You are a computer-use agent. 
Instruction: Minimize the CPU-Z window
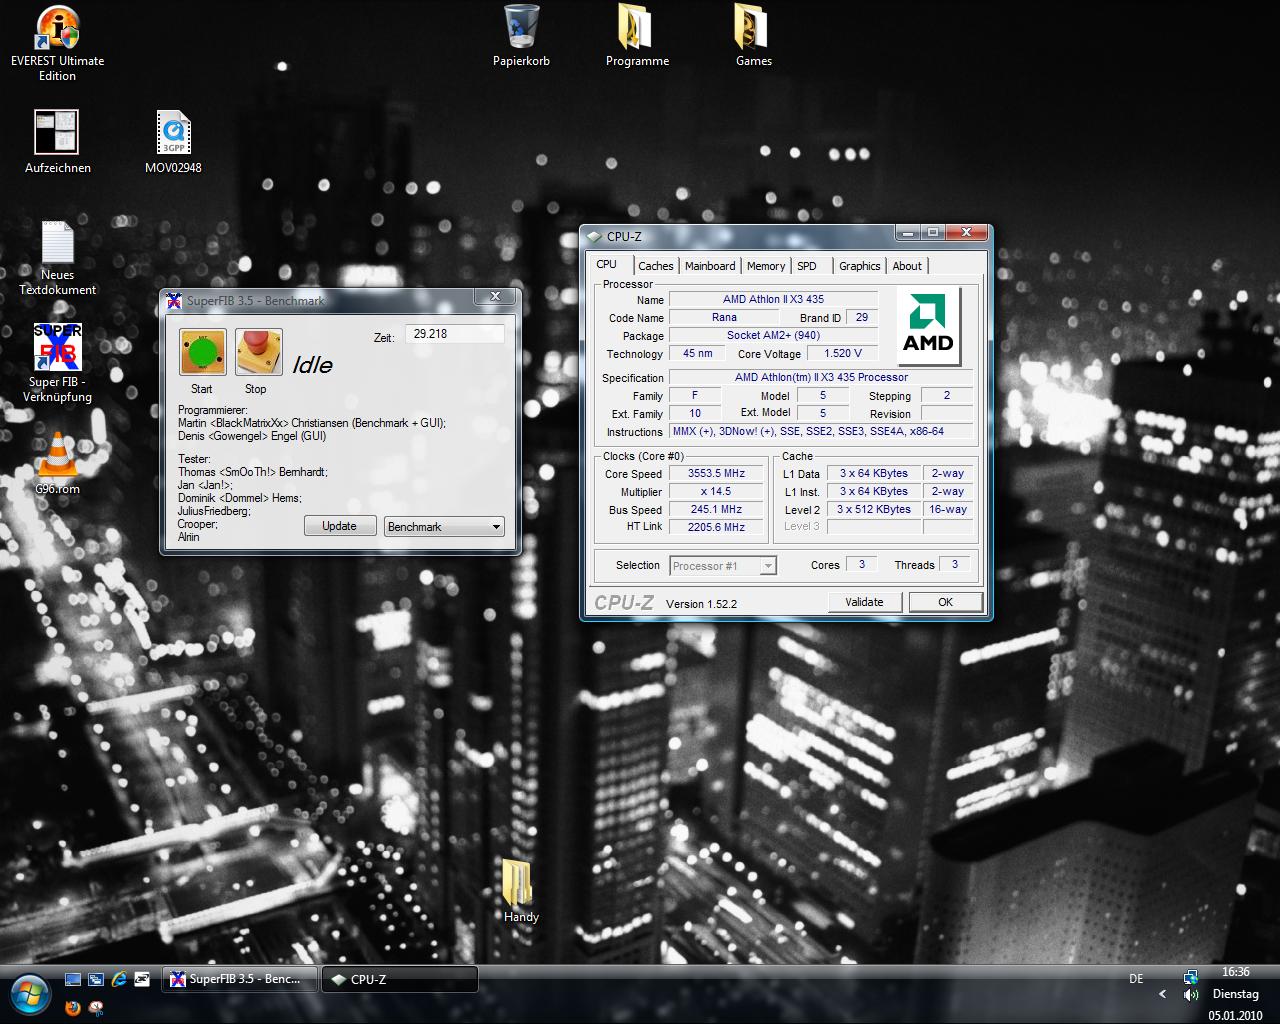coord(907,232)
